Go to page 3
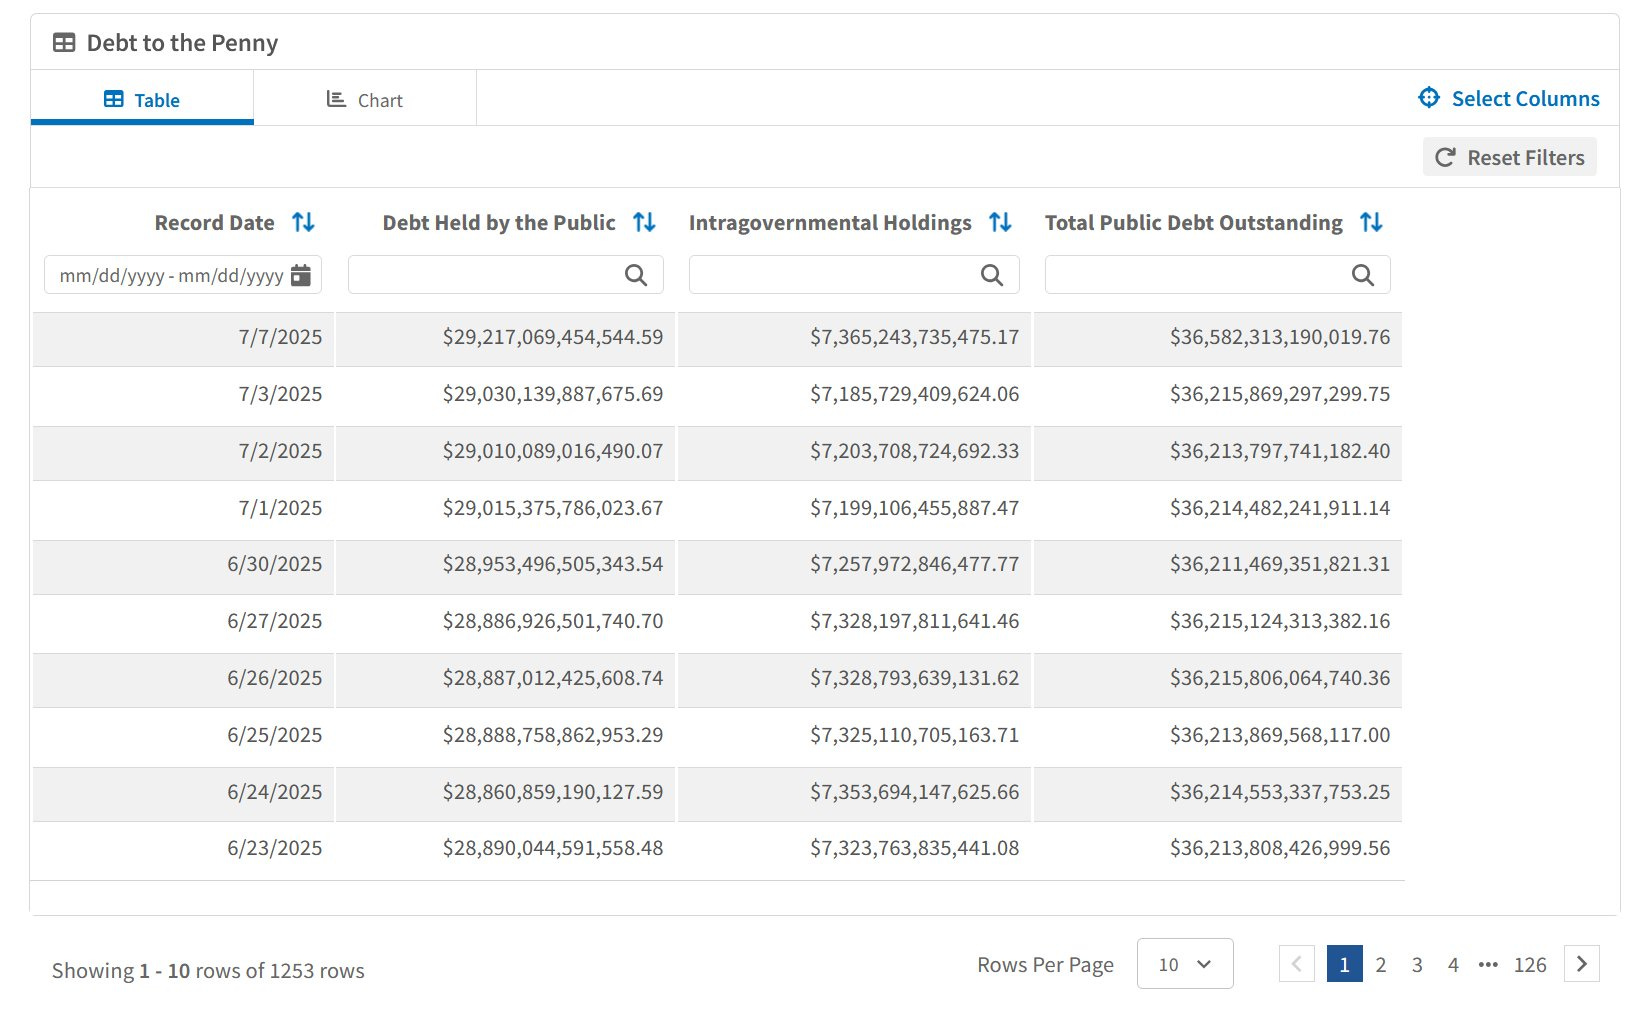This screenshot has width=1633, height=1012. pos(1417,964)
